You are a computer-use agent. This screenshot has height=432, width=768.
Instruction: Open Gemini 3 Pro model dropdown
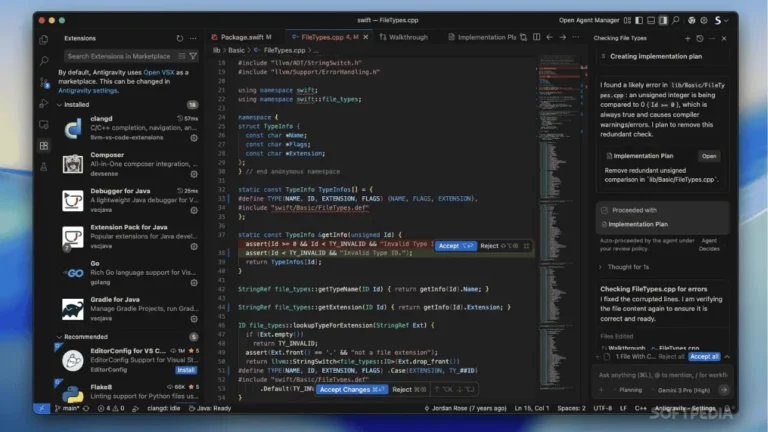click(682, 390)
